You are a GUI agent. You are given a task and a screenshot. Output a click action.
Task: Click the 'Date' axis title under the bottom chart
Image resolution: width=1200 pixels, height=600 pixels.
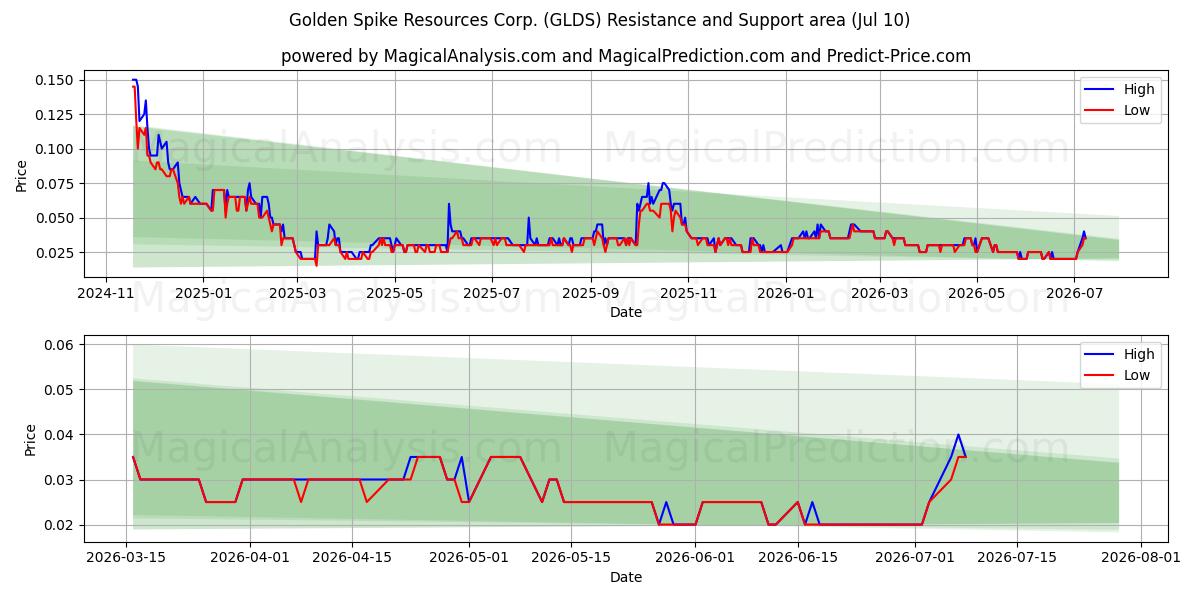(x=626, y=577)
